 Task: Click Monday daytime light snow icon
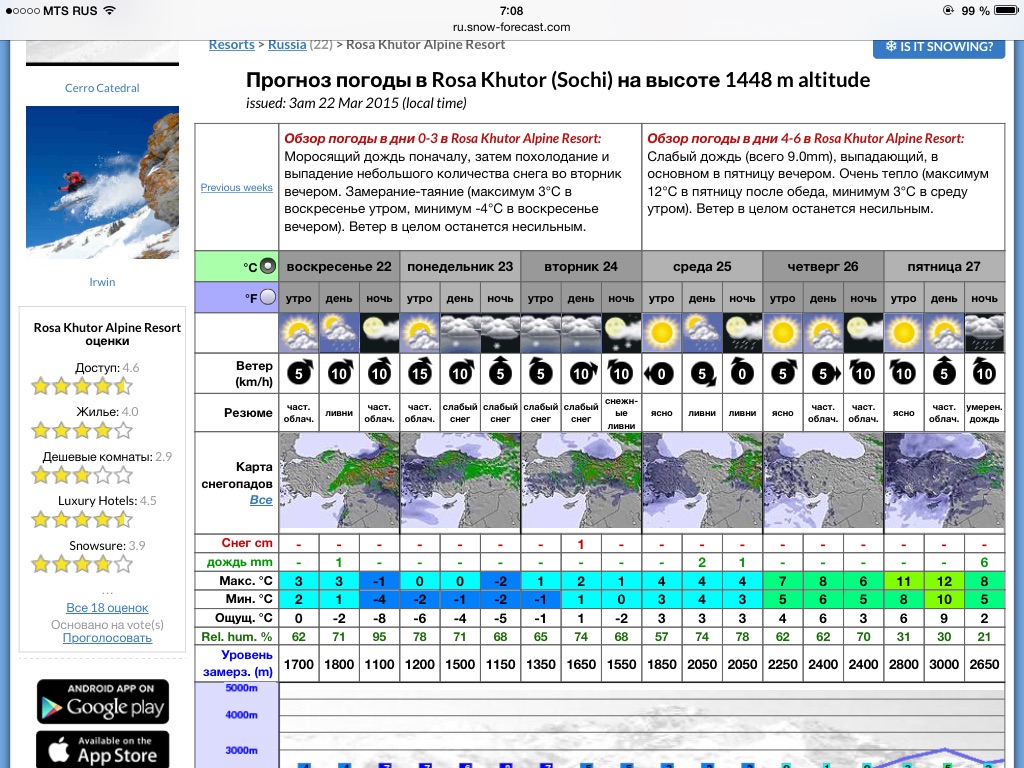(460, 333)
